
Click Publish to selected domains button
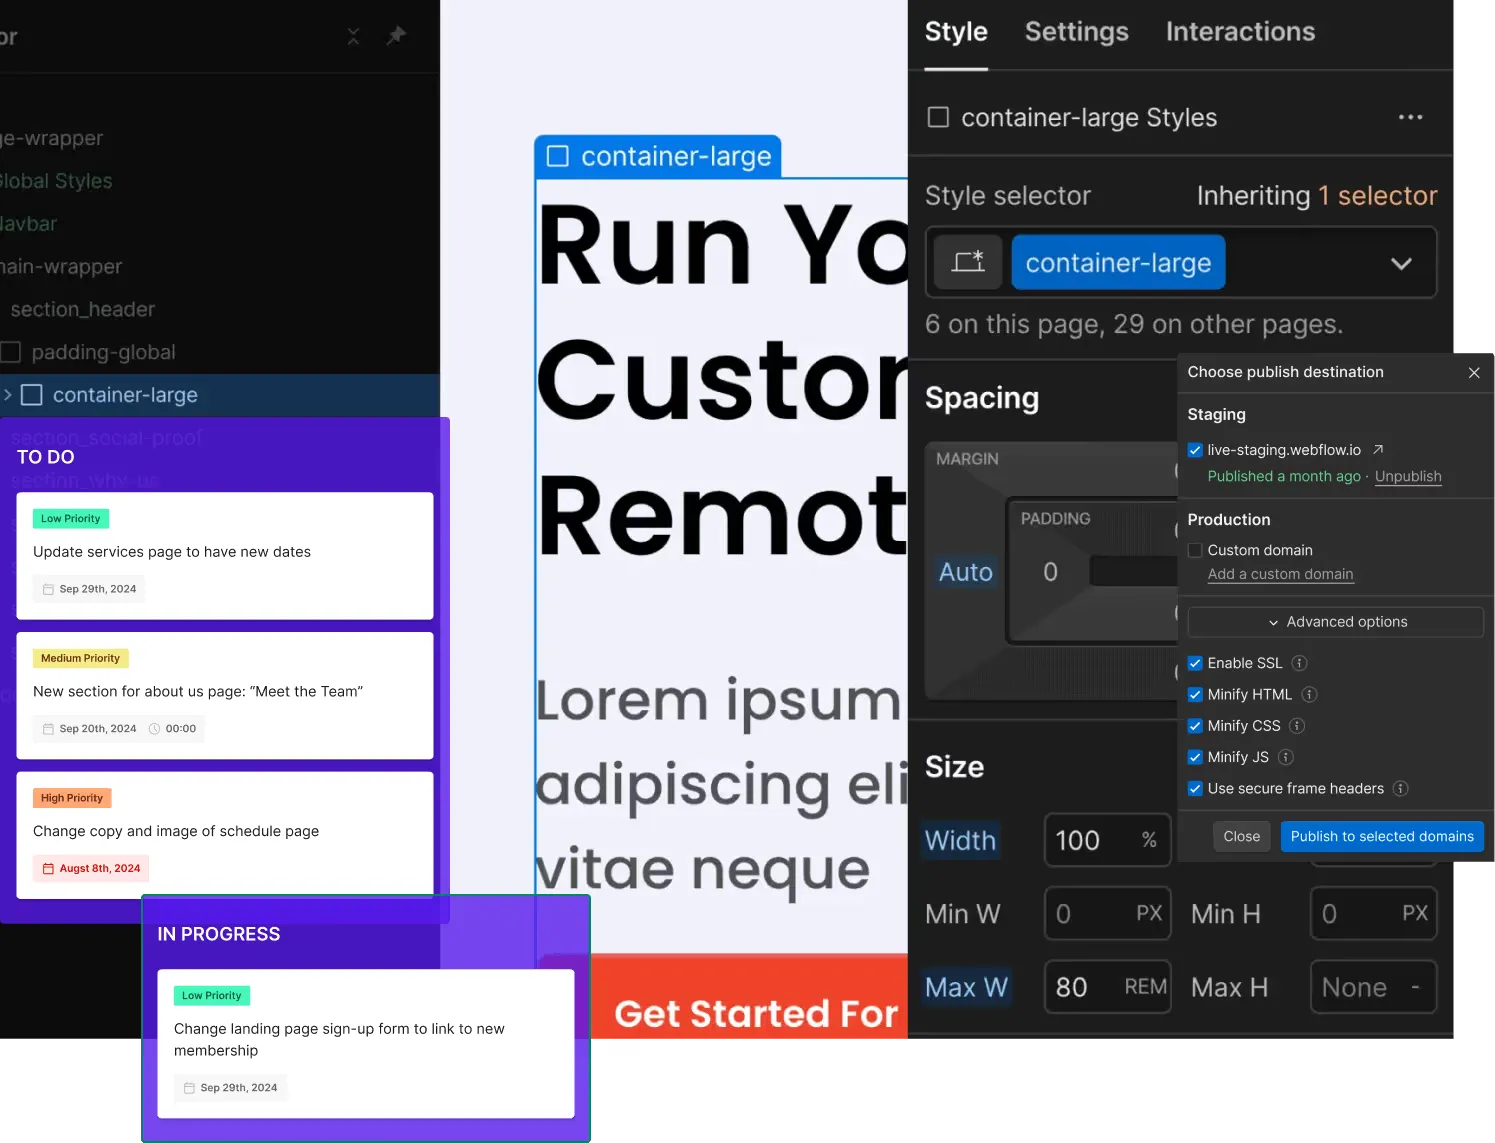(1382, 836)
